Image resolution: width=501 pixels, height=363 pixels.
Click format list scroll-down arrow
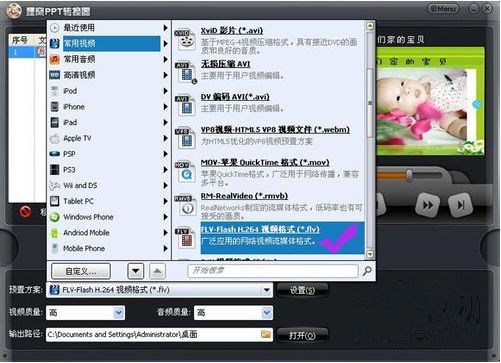[x=369, y=255]
